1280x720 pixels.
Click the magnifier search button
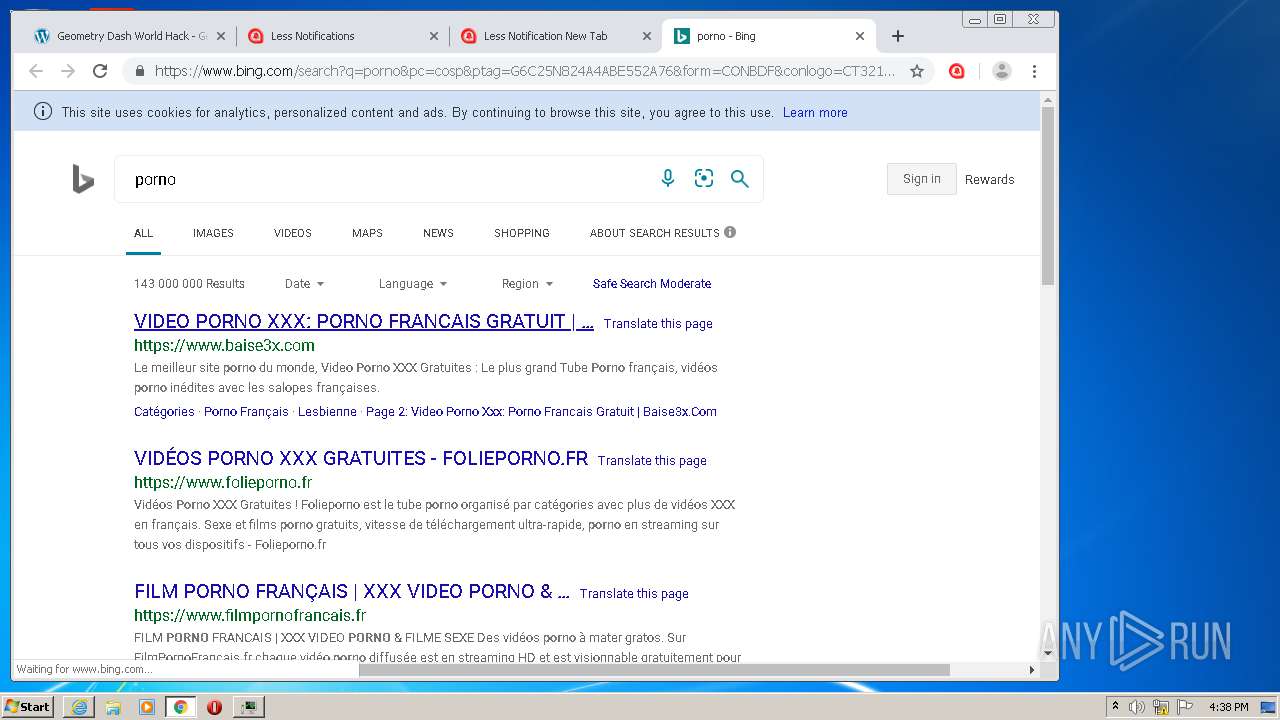pyautogui.click(x=740, y=178)
